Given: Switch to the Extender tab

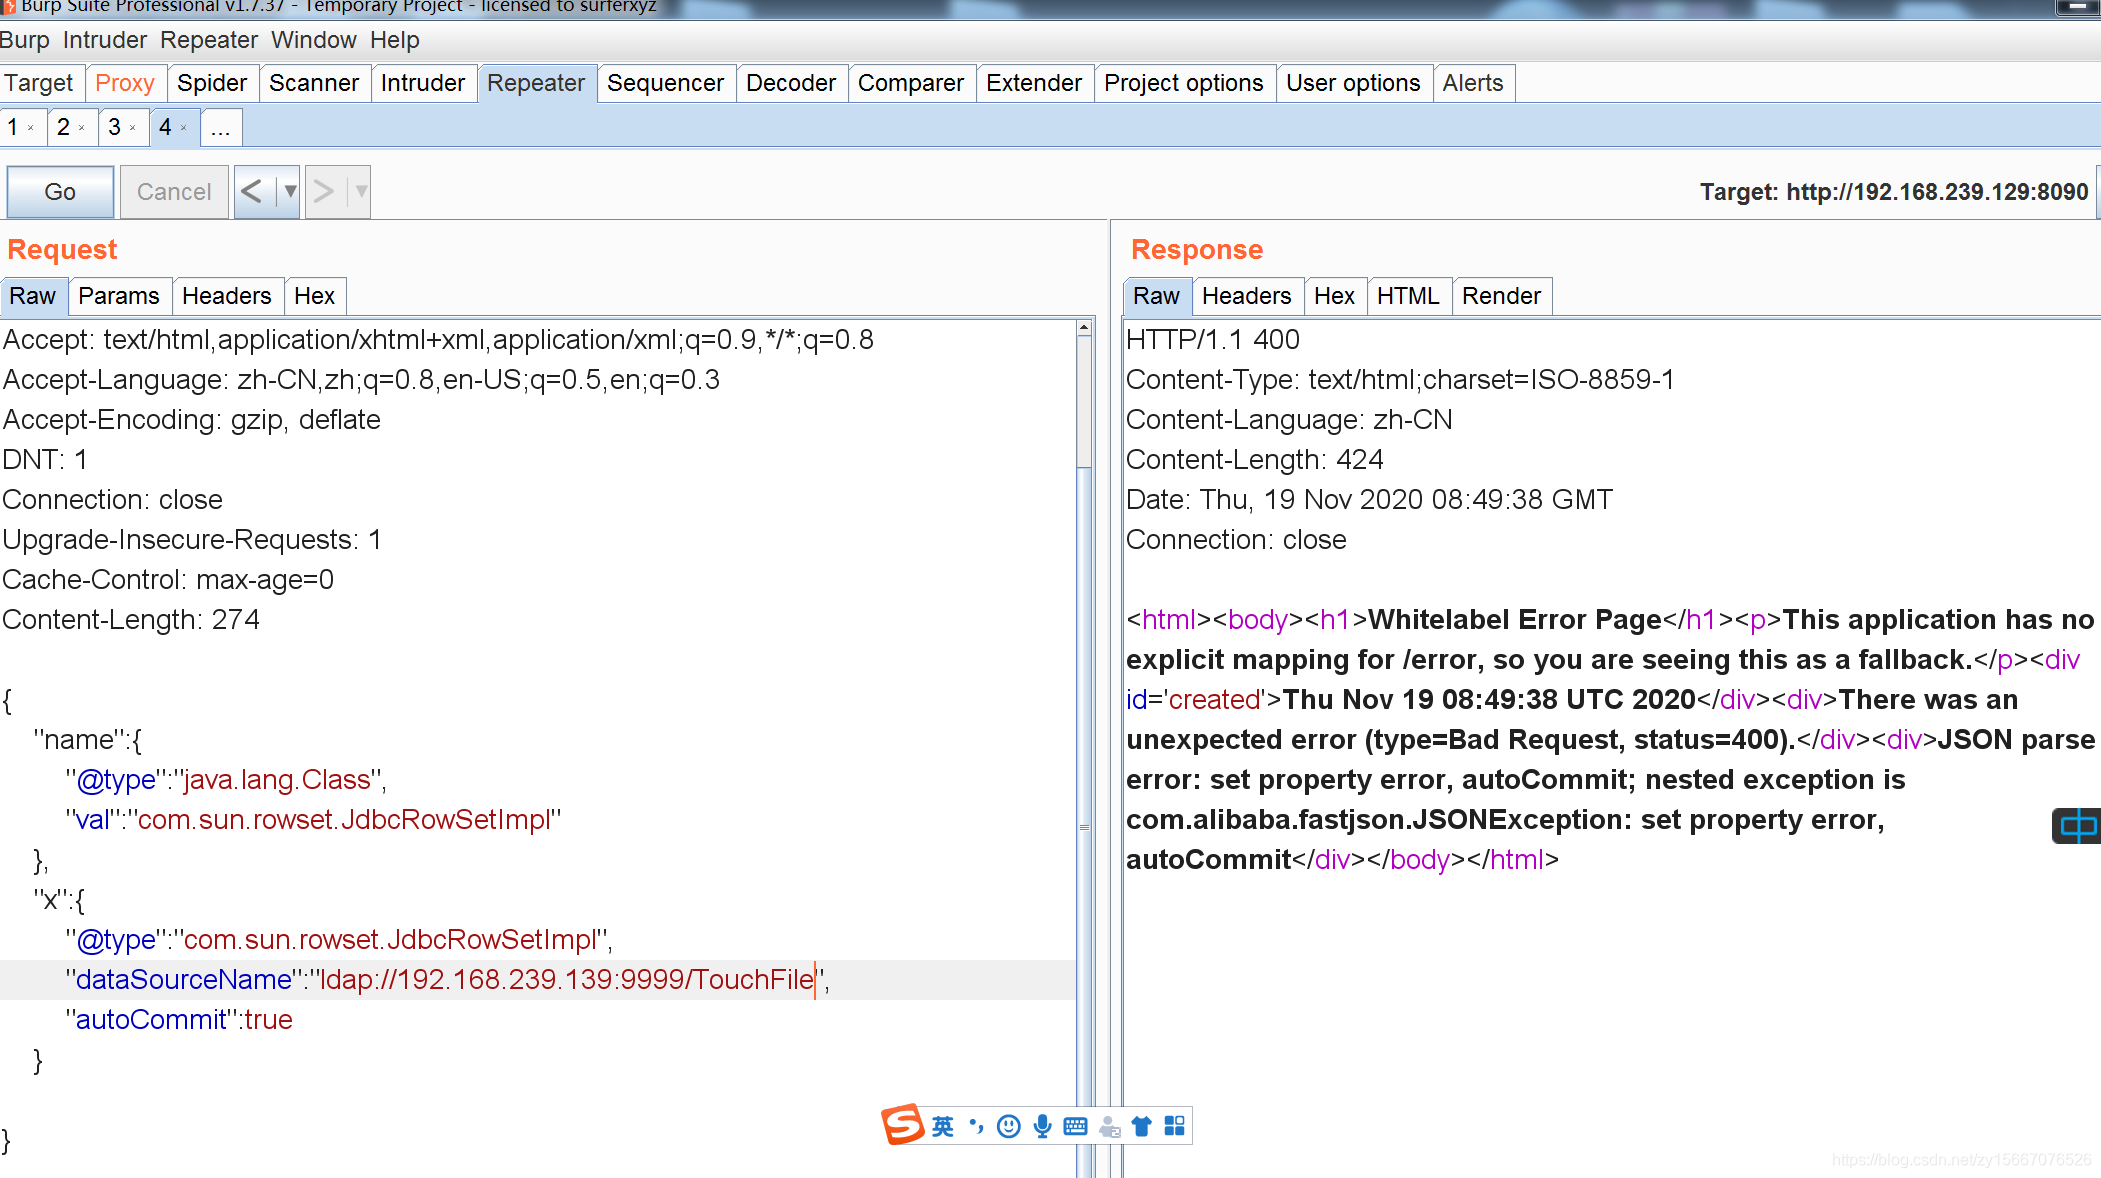Looking at the screenshot, I should [x=1034, y=83].
